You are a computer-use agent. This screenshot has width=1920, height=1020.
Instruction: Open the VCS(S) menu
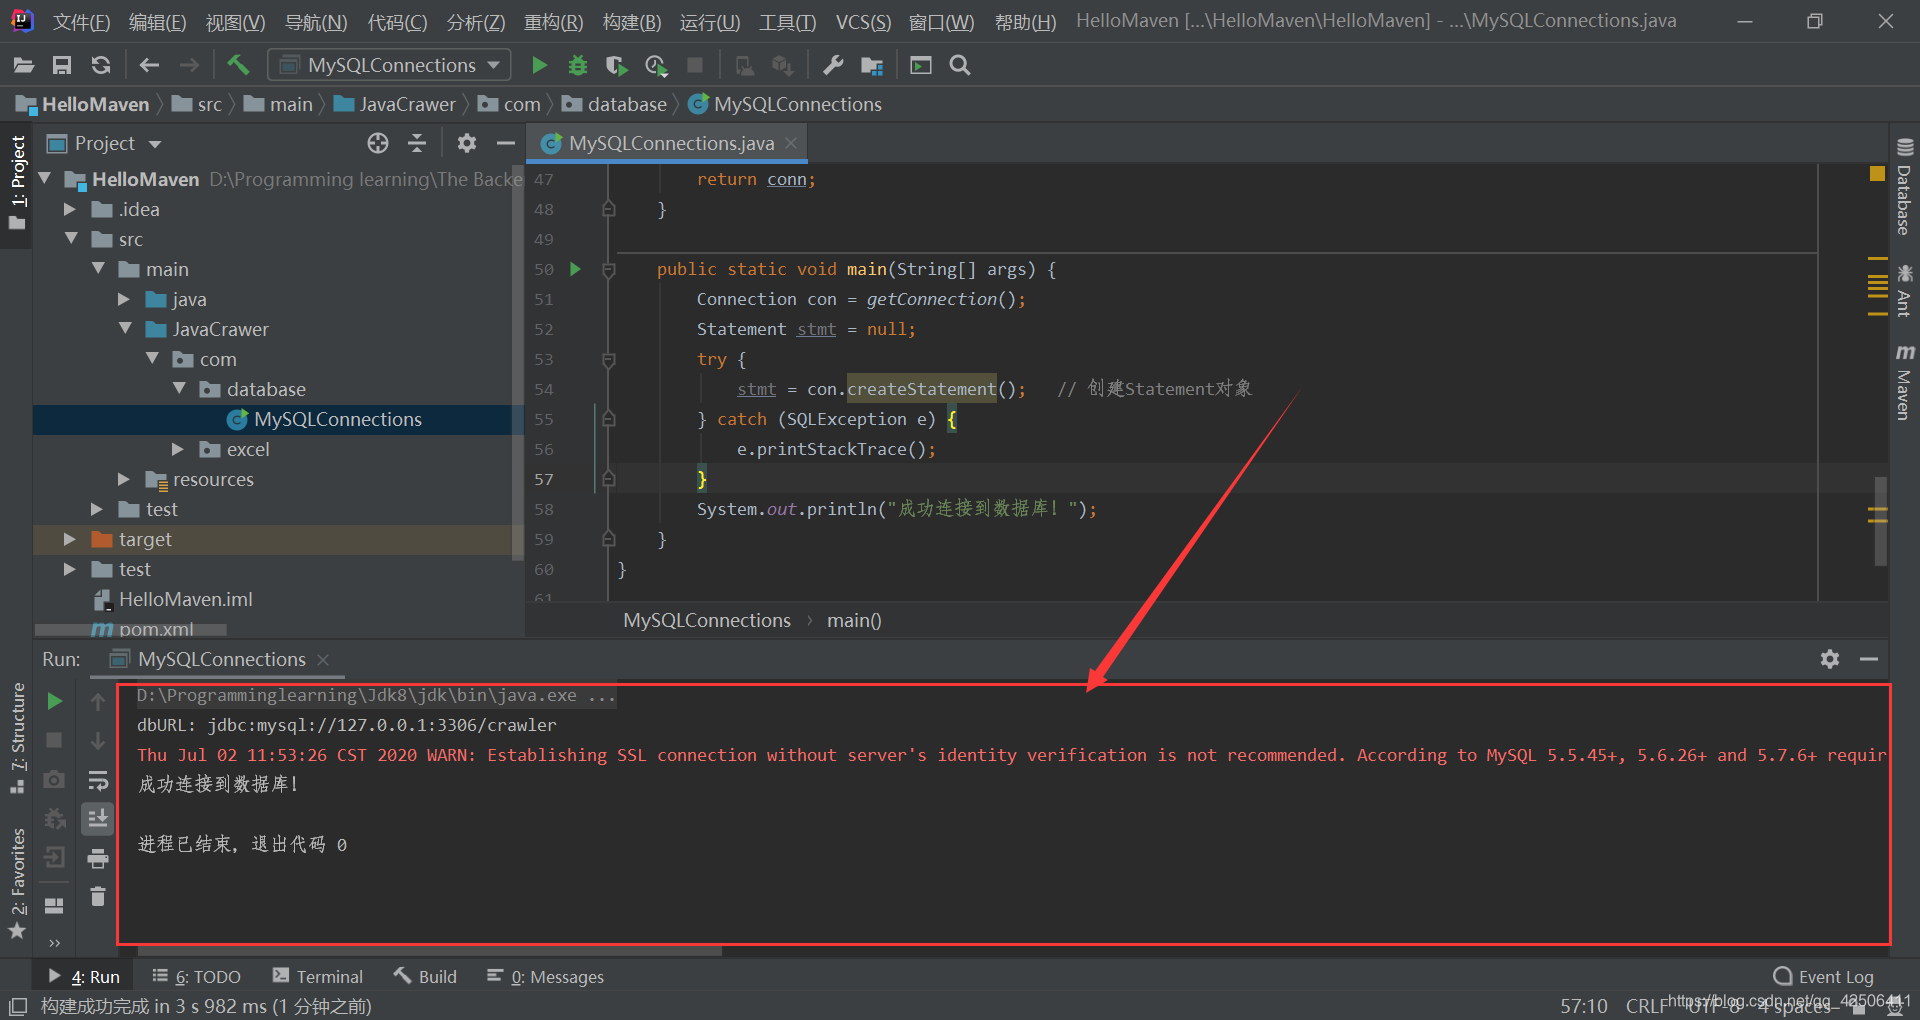tap(863, 22)
